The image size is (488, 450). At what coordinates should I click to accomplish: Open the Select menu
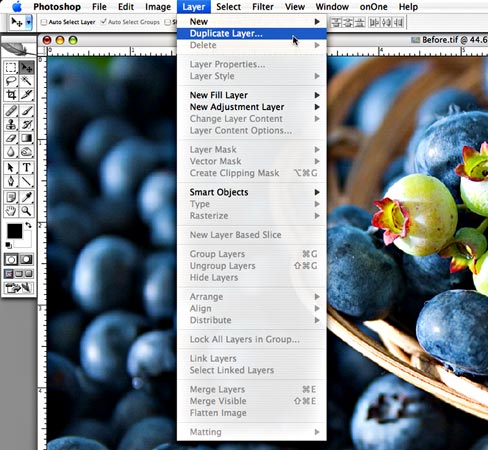pyautogui.click(x=228, y=7)
